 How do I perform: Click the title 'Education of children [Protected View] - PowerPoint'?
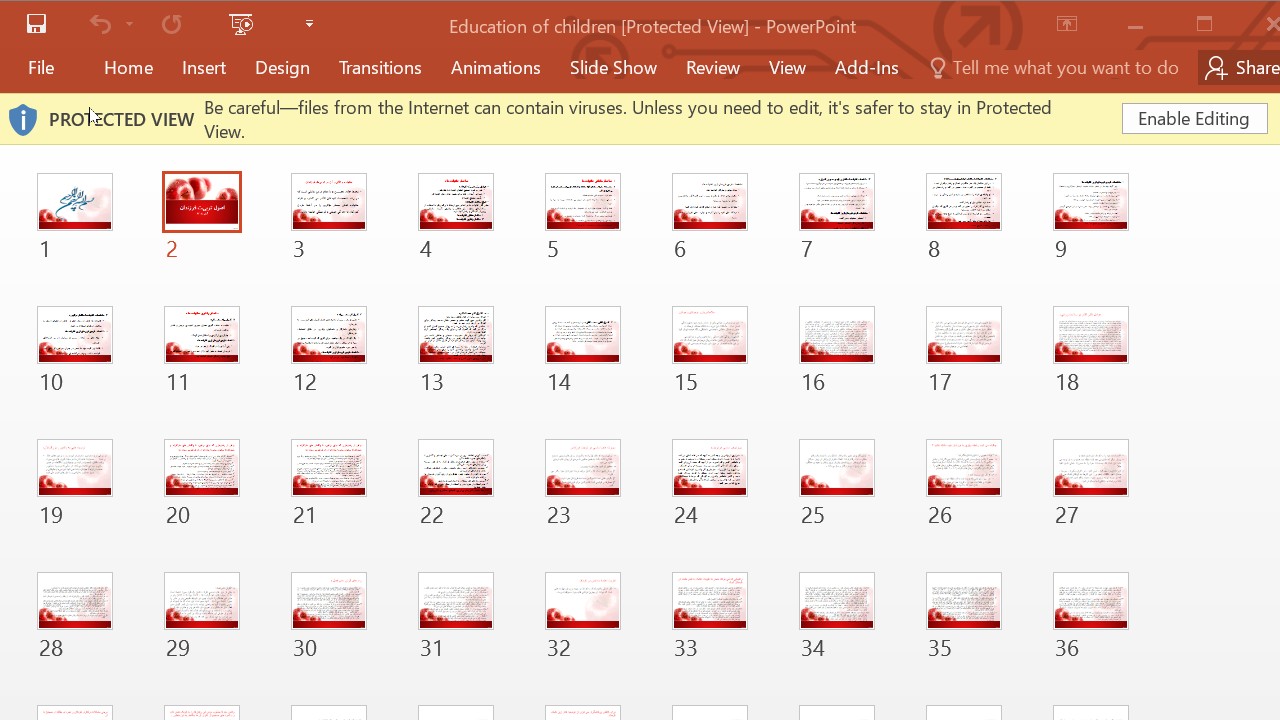pos(652,27)
